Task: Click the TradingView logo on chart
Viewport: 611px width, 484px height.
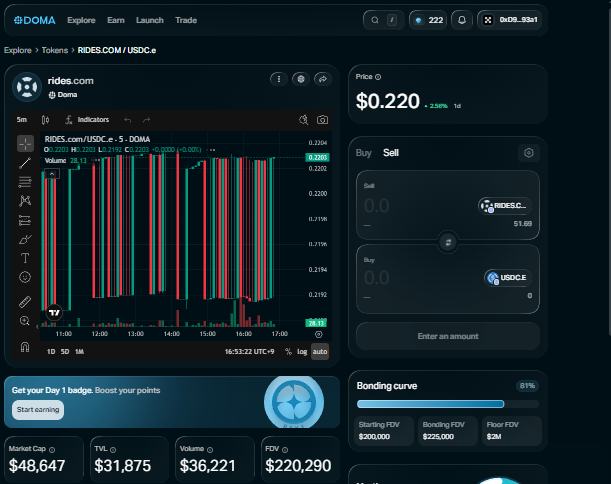Action: (x=55, y=312)
